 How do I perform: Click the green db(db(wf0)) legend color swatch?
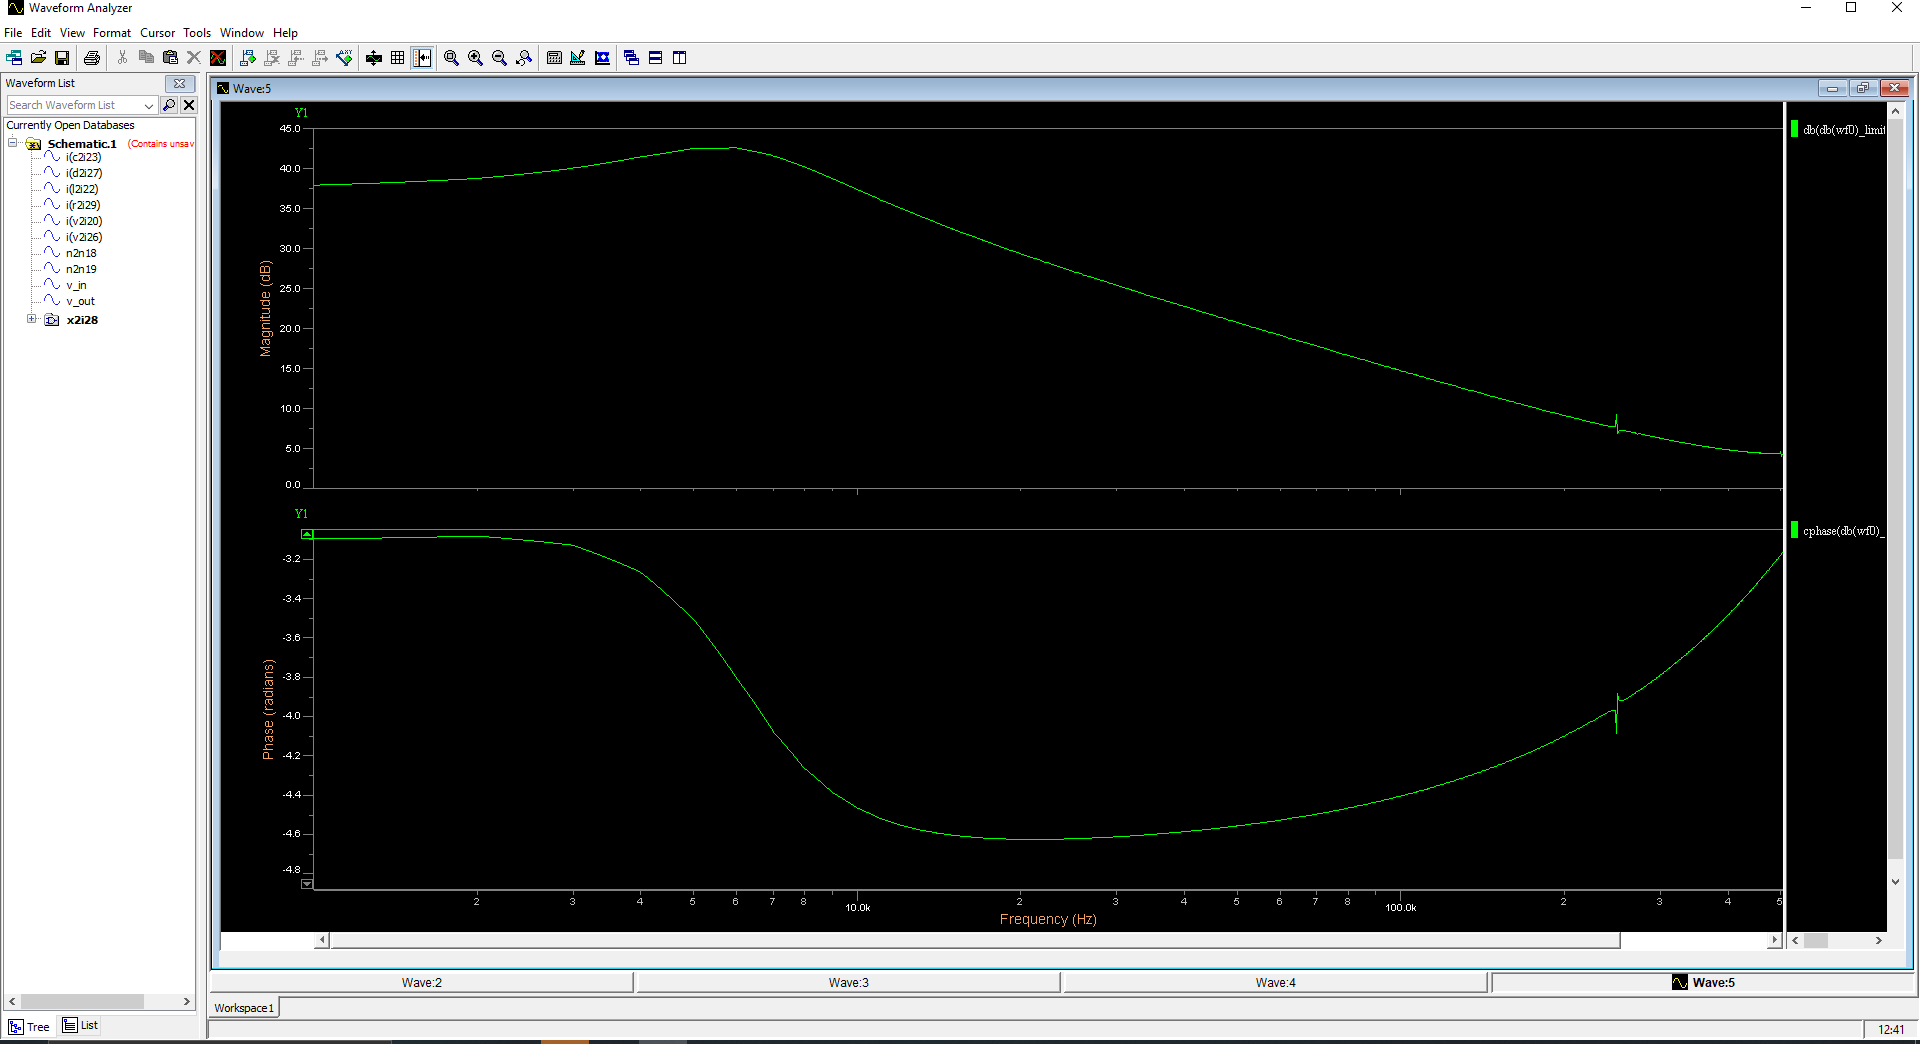tap(1794, 129)
